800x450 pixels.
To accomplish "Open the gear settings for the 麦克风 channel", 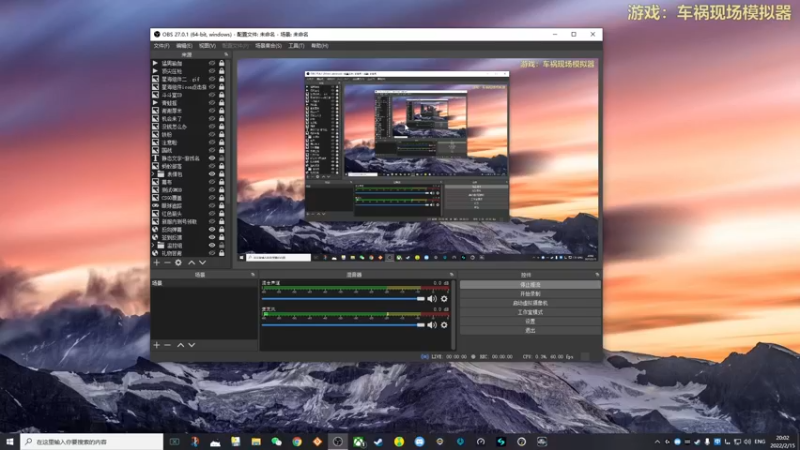I will tap(444, 325).
